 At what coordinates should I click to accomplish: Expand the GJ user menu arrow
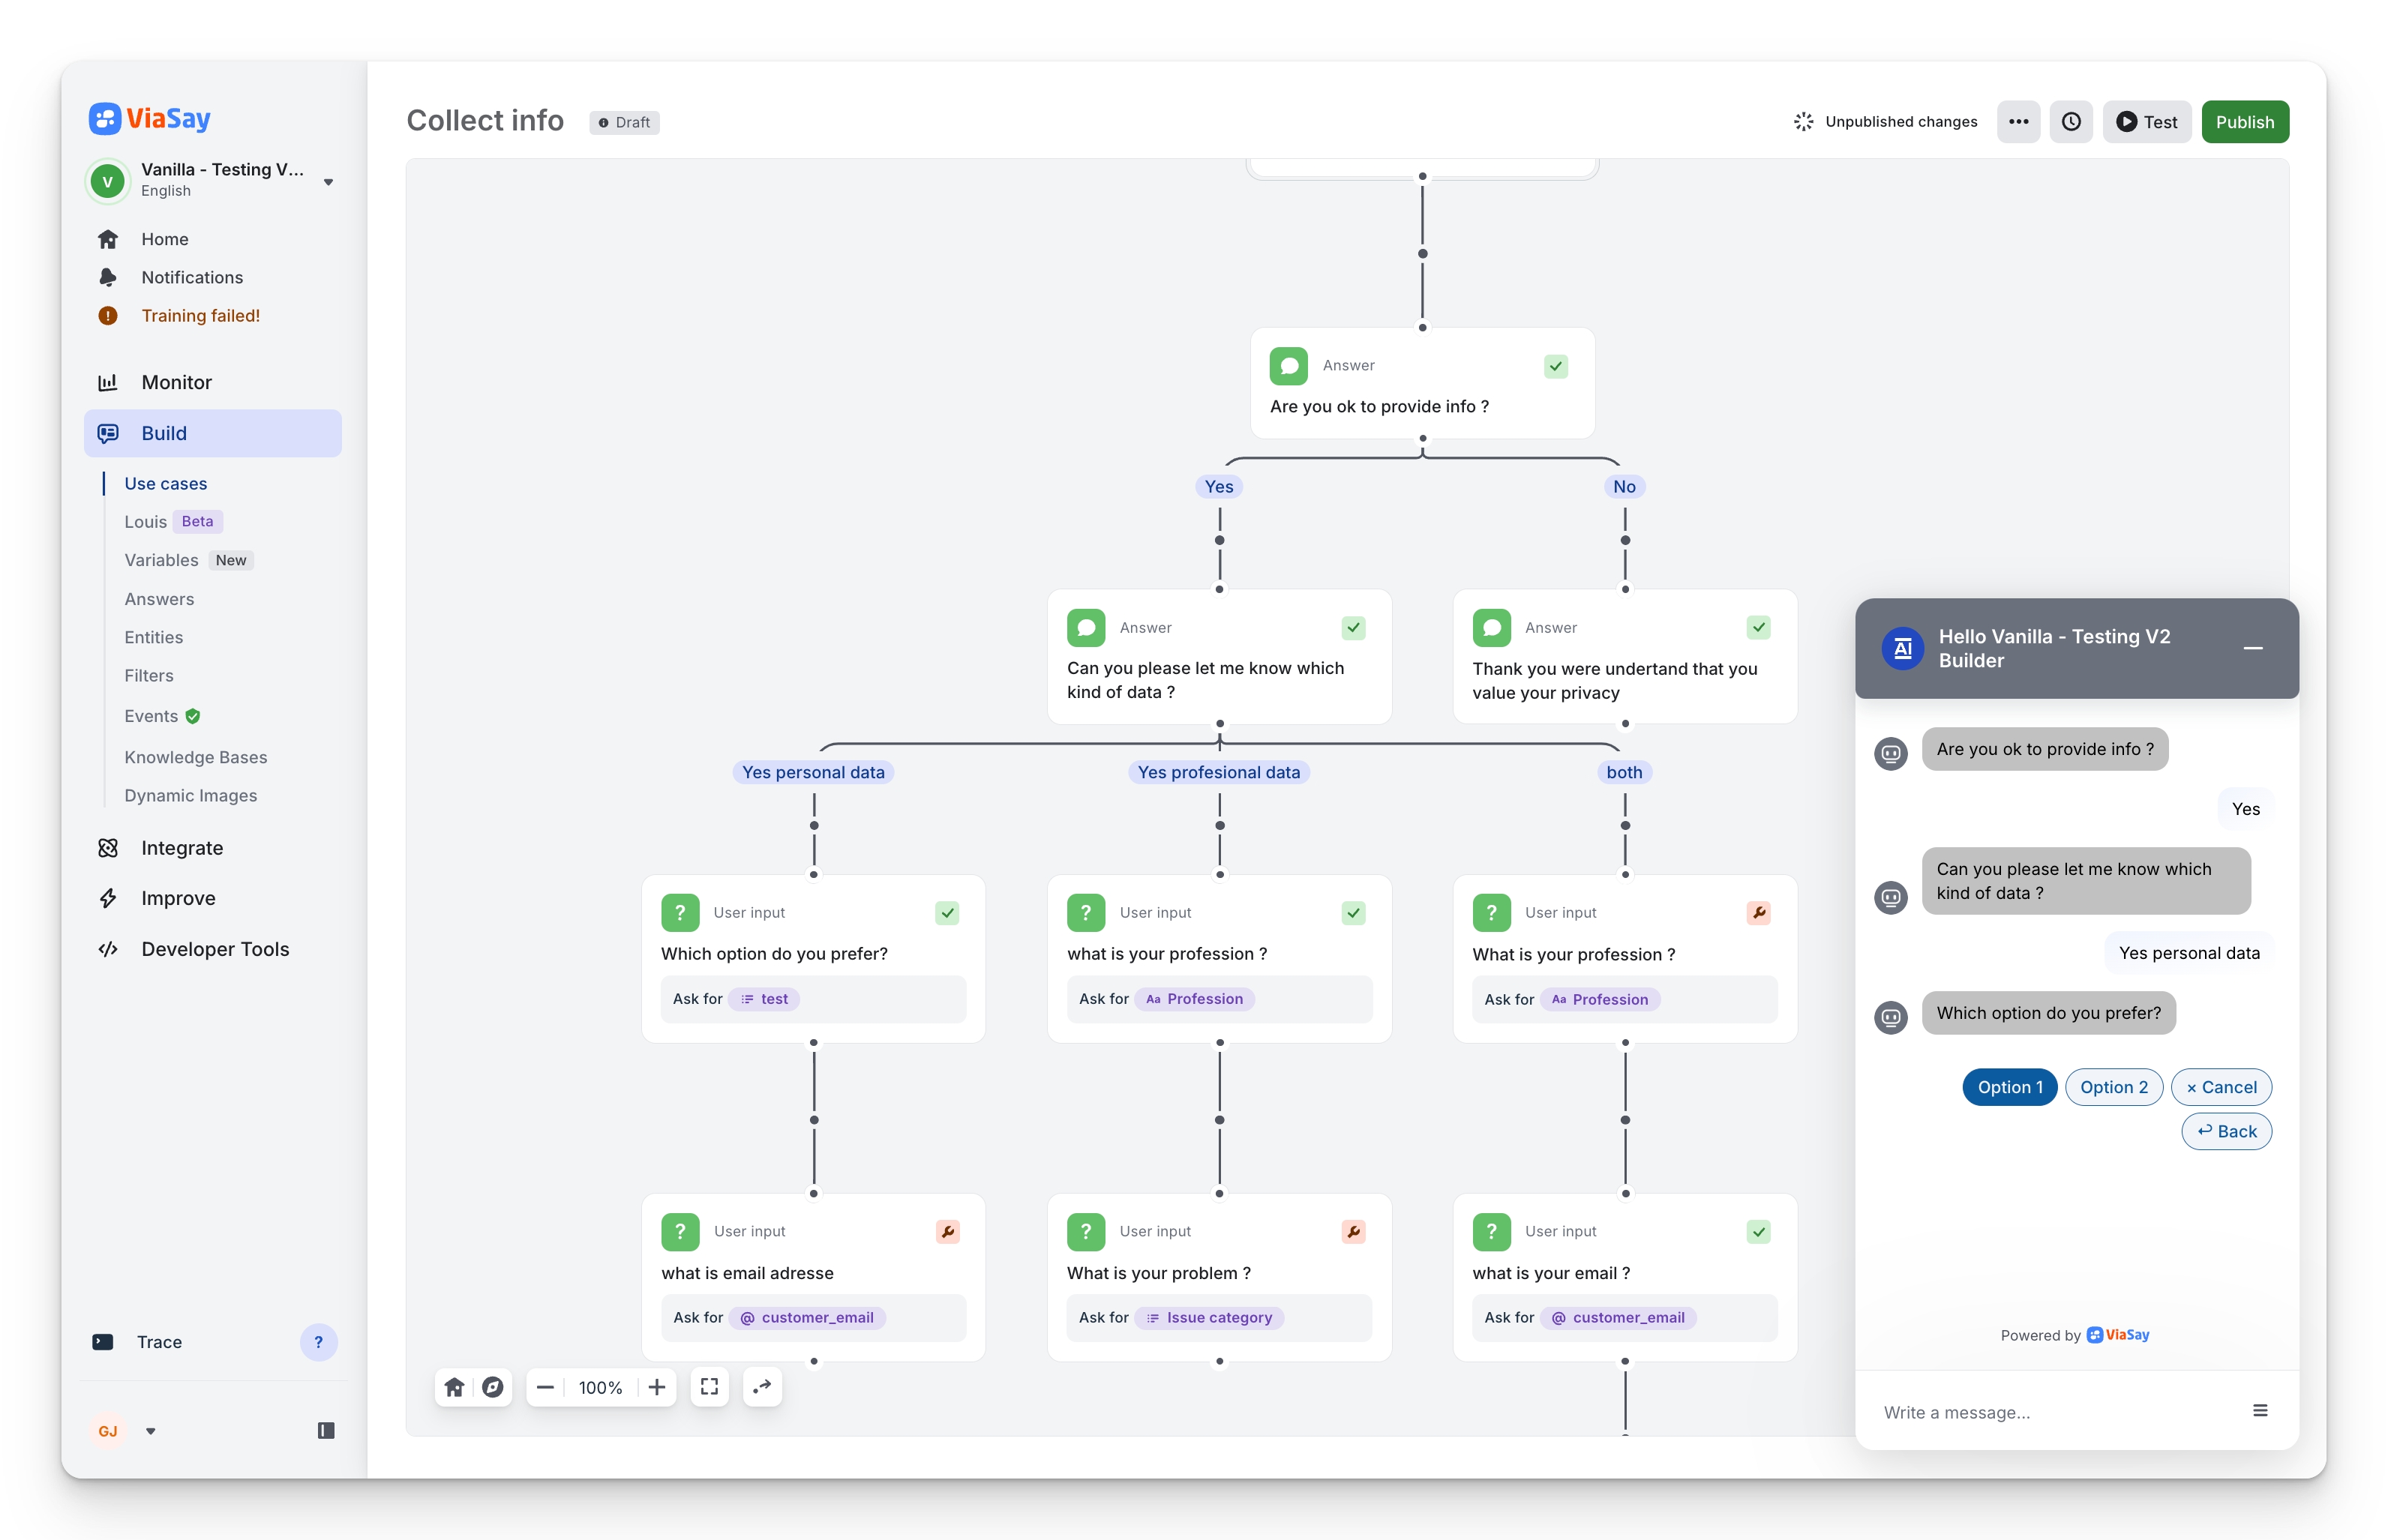pos(151,1431)
